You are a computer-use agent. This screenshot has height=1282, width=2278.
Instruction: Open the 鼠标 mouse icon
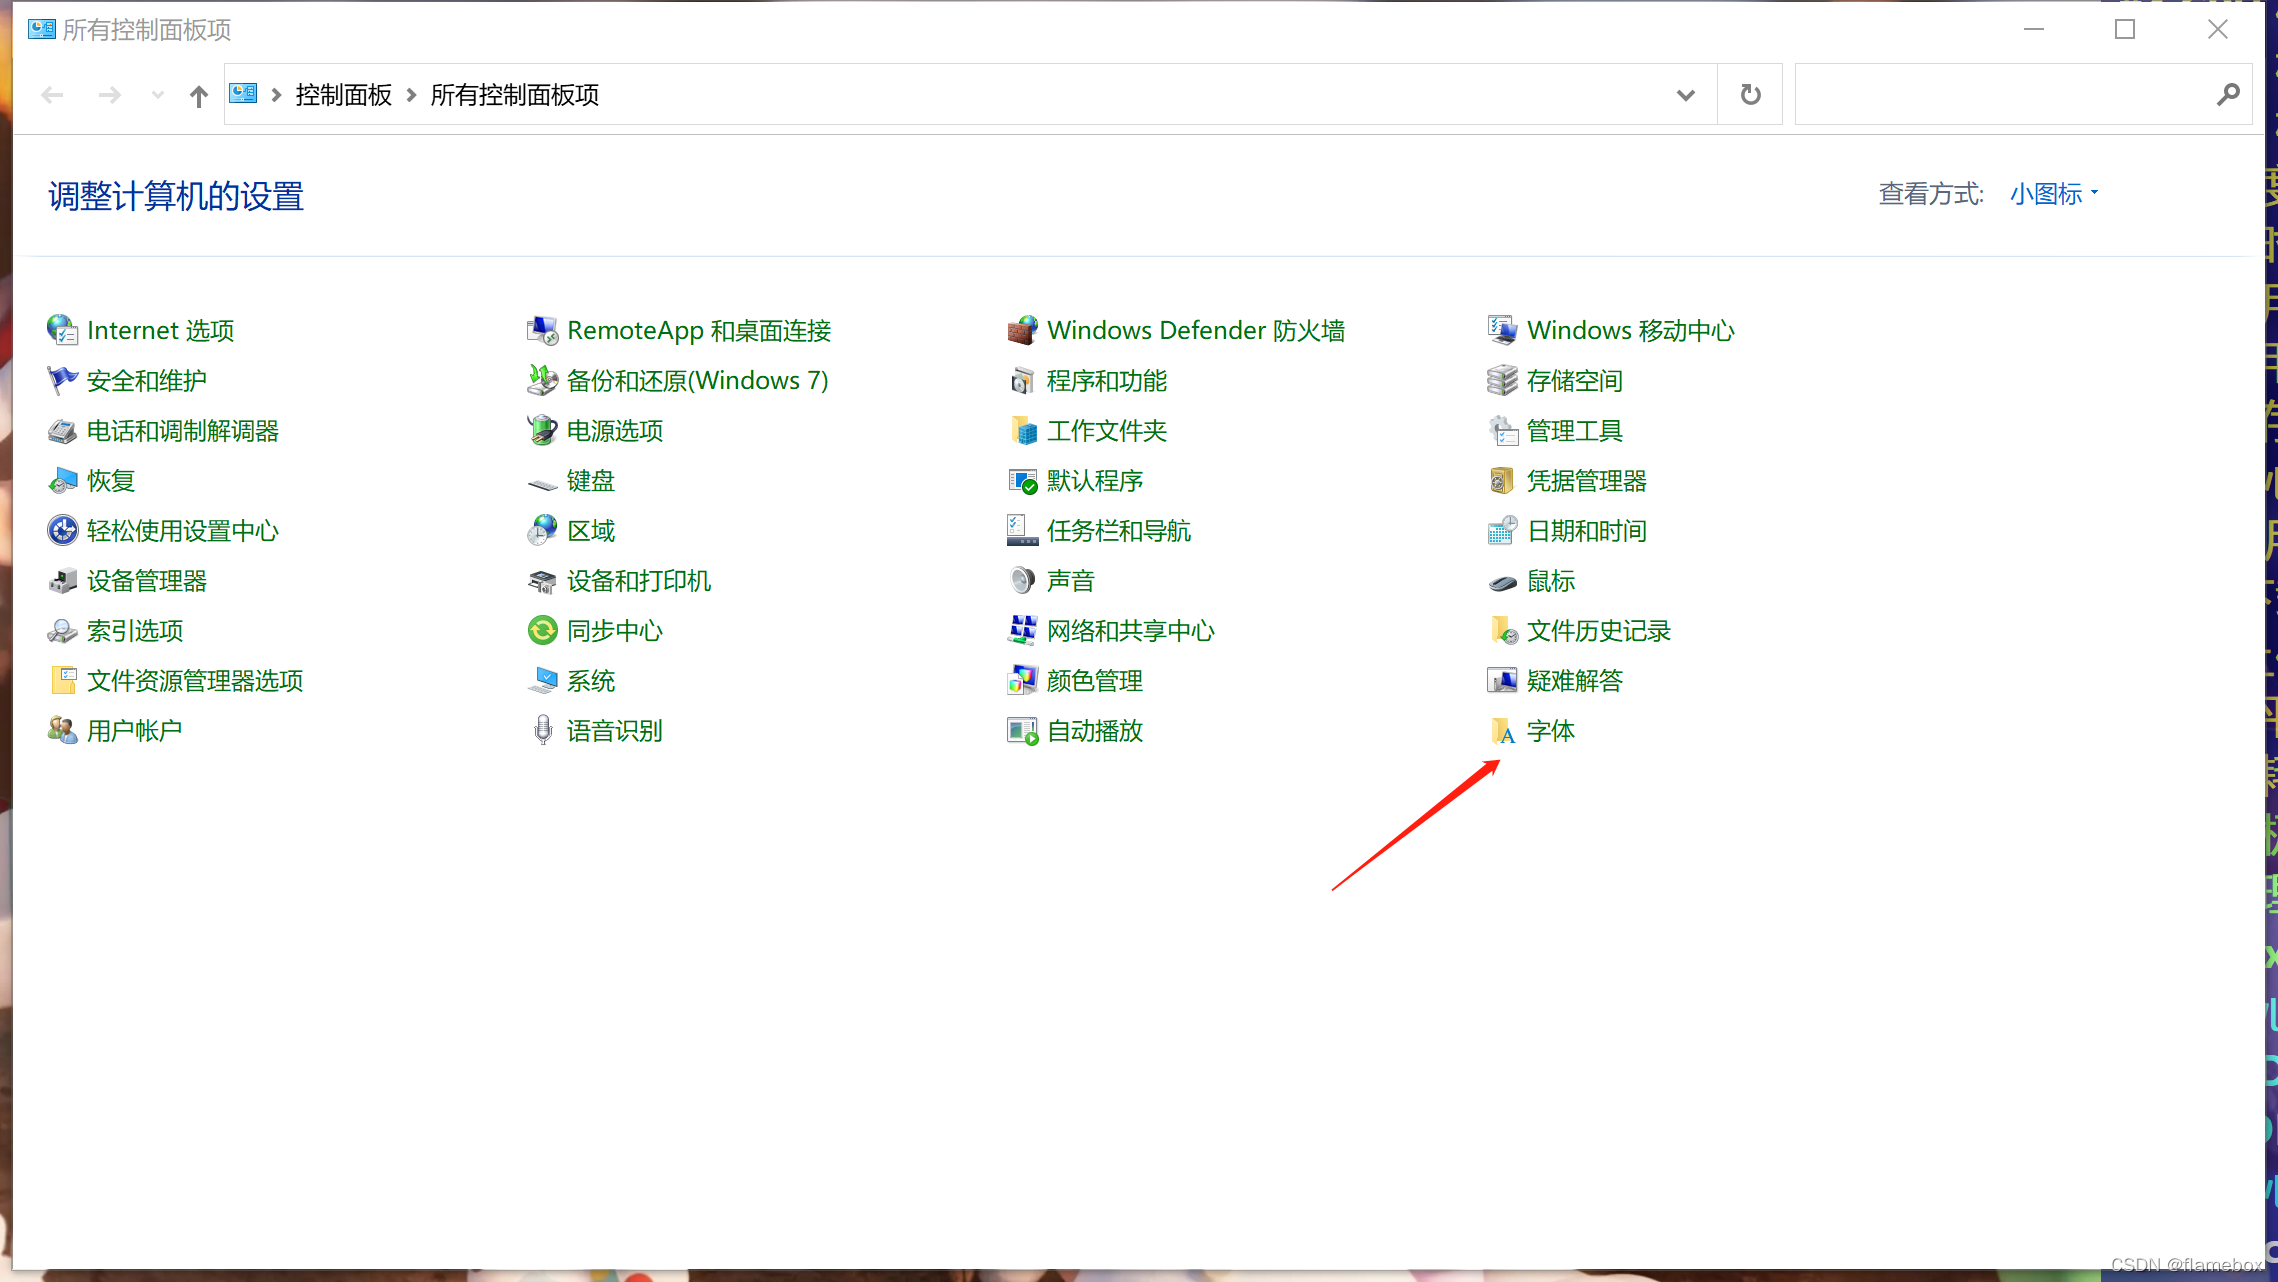click(x=1502, y=582)
